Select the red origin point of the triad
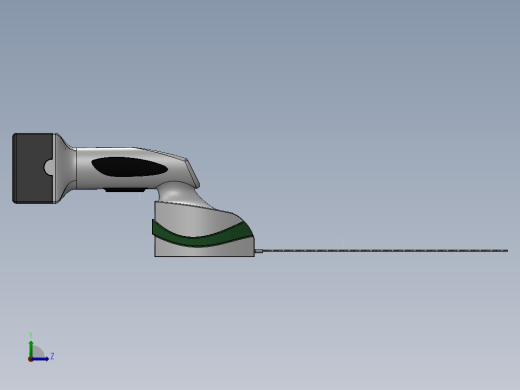The width and height of the screenshot is (520, 390). (x=30, y=360)
